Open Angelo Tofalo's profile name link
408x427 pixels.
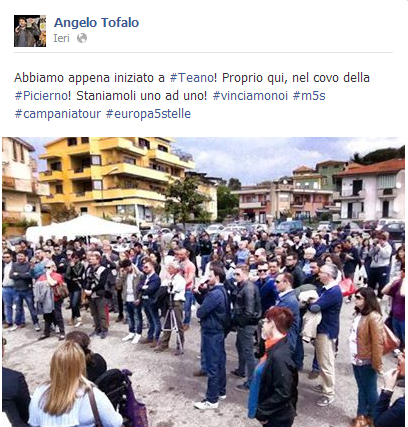tap(96, 23)
